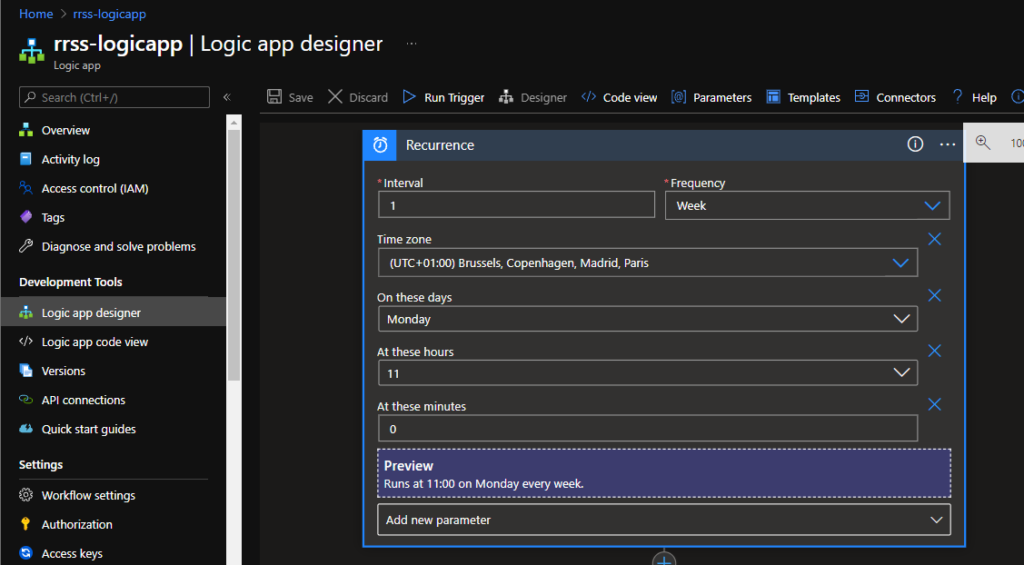The width and height of the screenshot is (1024, 565).
Task: Open Help from the toolbar
Action: [x=974, y=97]
